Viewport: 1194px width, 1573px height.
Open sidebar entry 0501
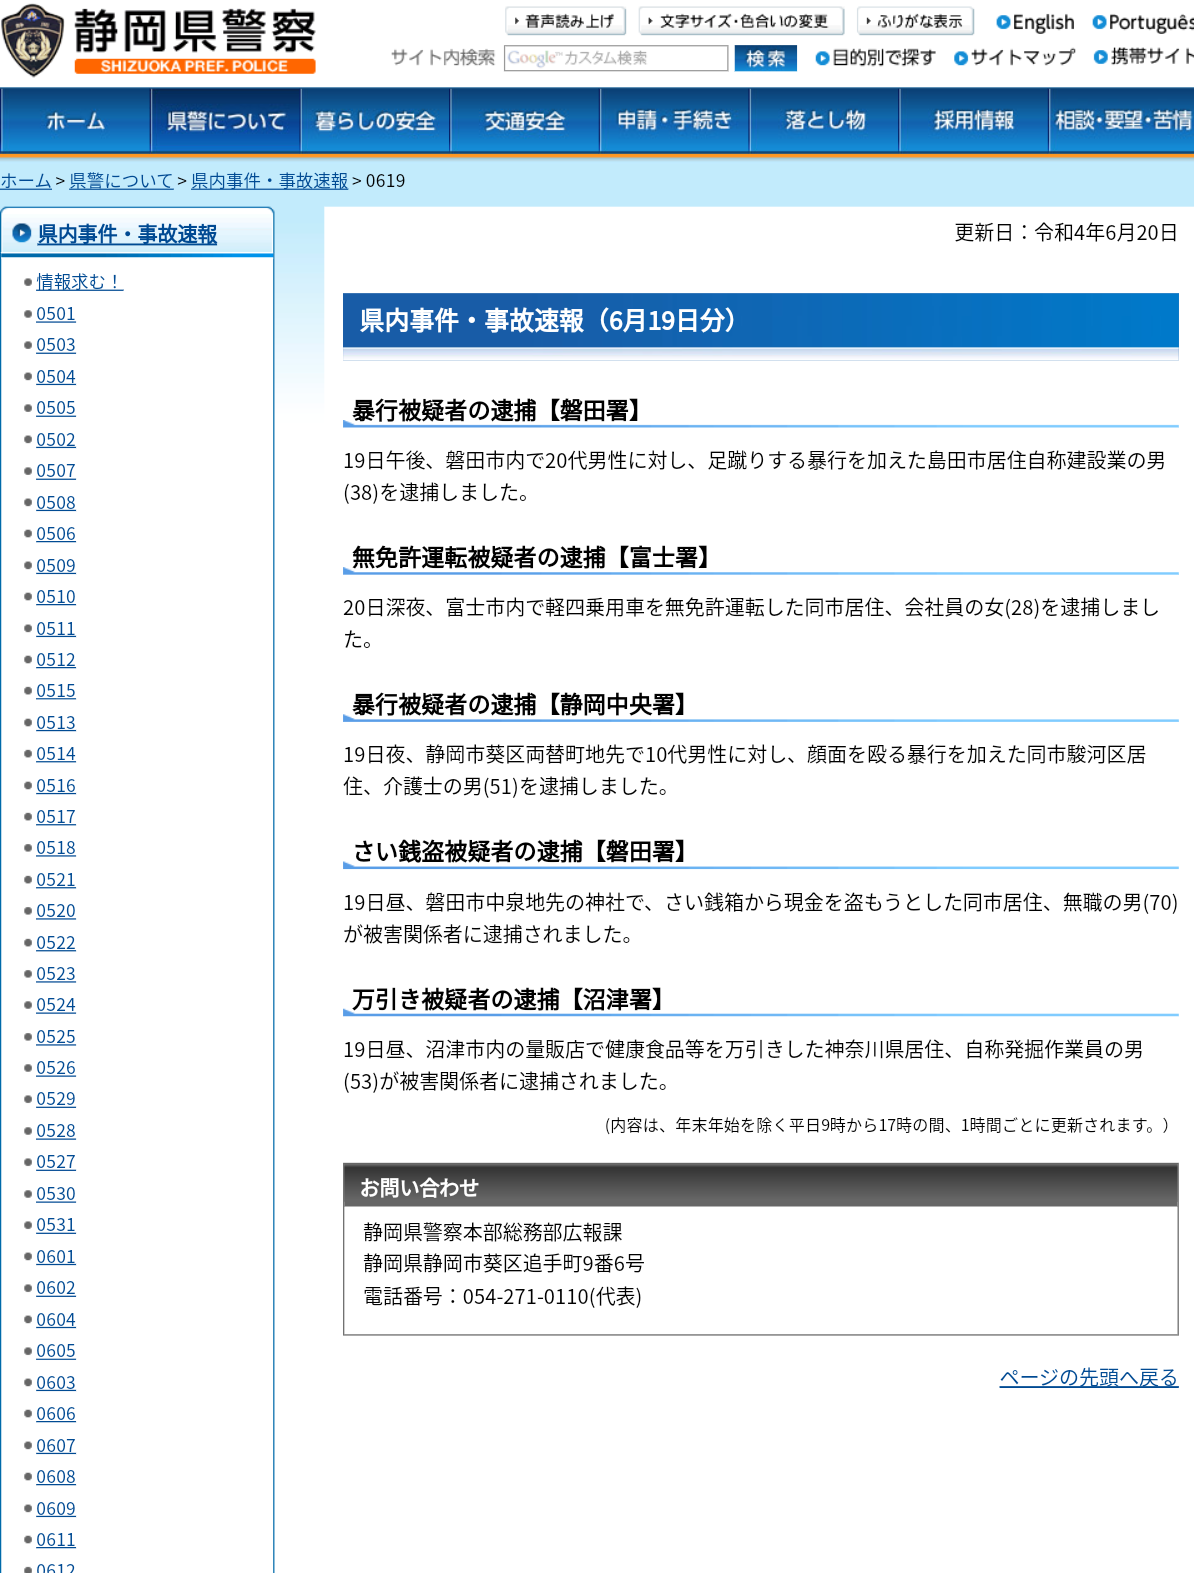pyautogui.click(x=56, y=314)
